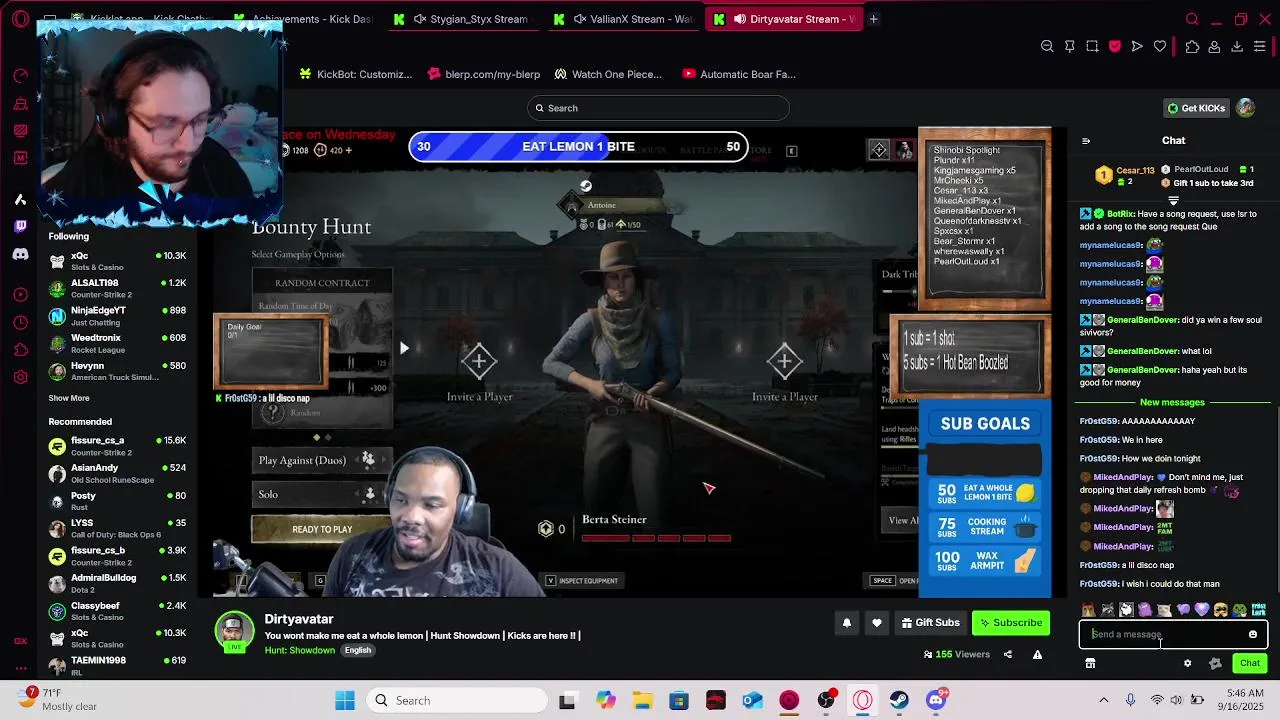The image size is (1280, 720).
Task: Send message with Chat button
Action: tap(1250, 663)
